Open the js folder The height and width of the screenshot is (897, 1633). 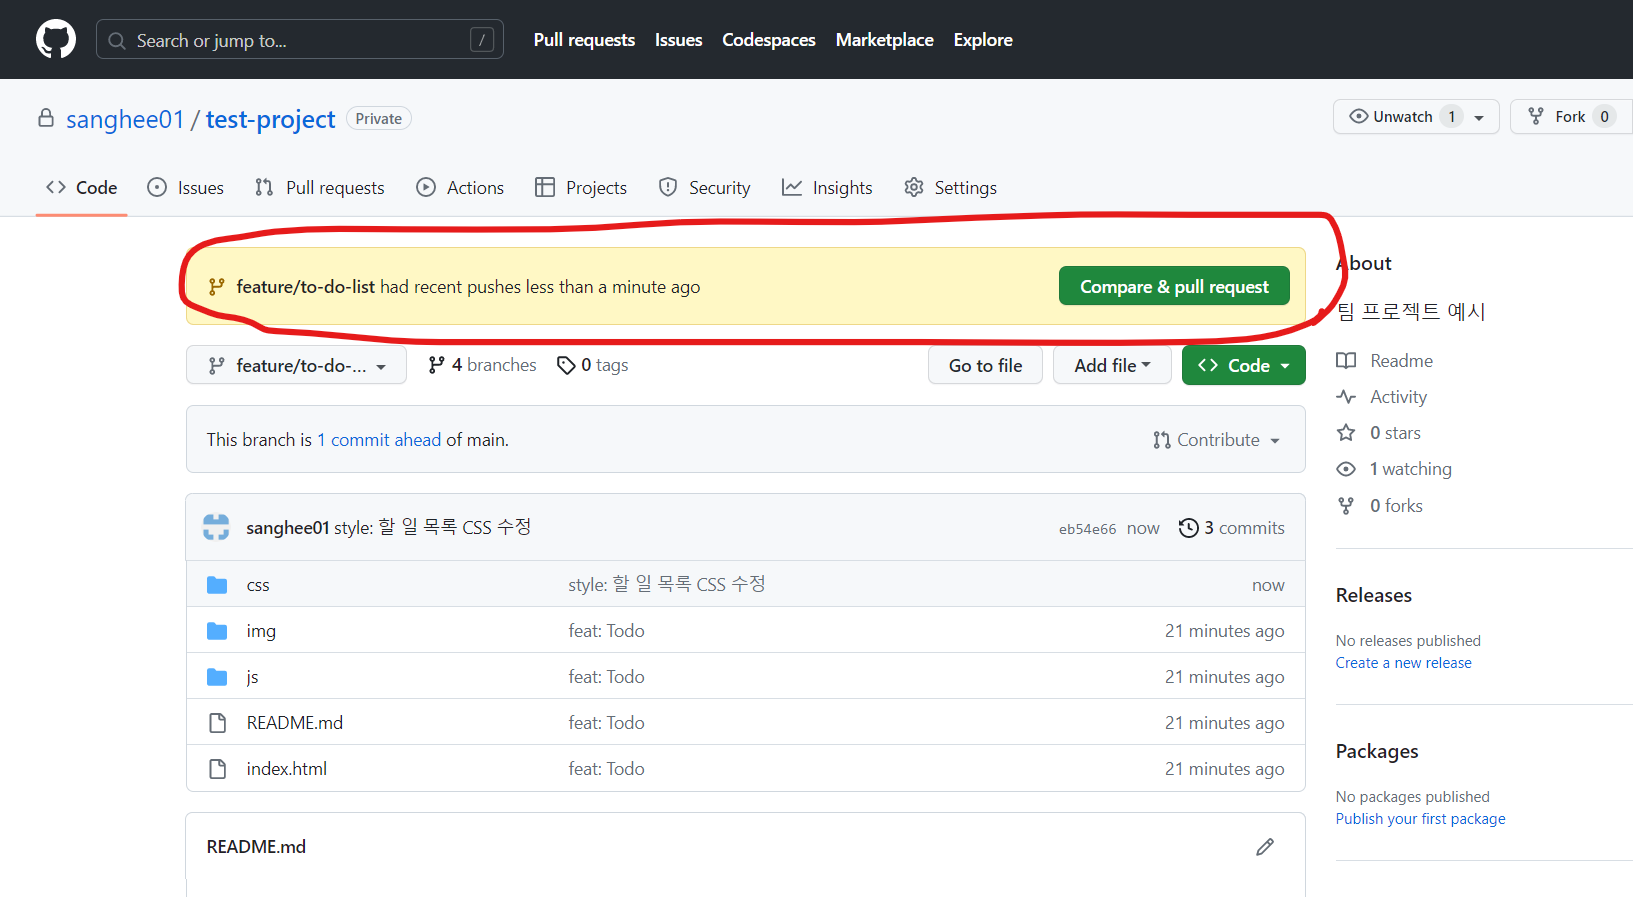pos(252,677)
